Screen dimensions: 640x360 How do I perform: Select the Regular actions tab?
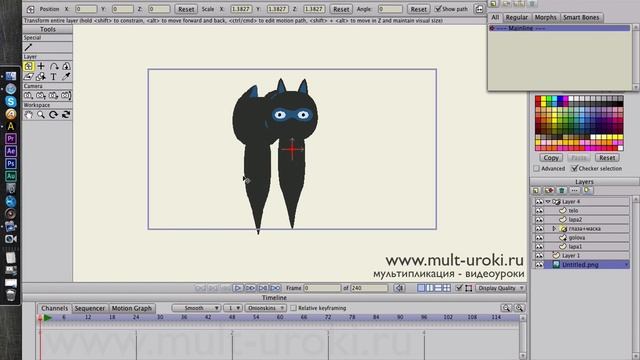[x=517, y=18]
